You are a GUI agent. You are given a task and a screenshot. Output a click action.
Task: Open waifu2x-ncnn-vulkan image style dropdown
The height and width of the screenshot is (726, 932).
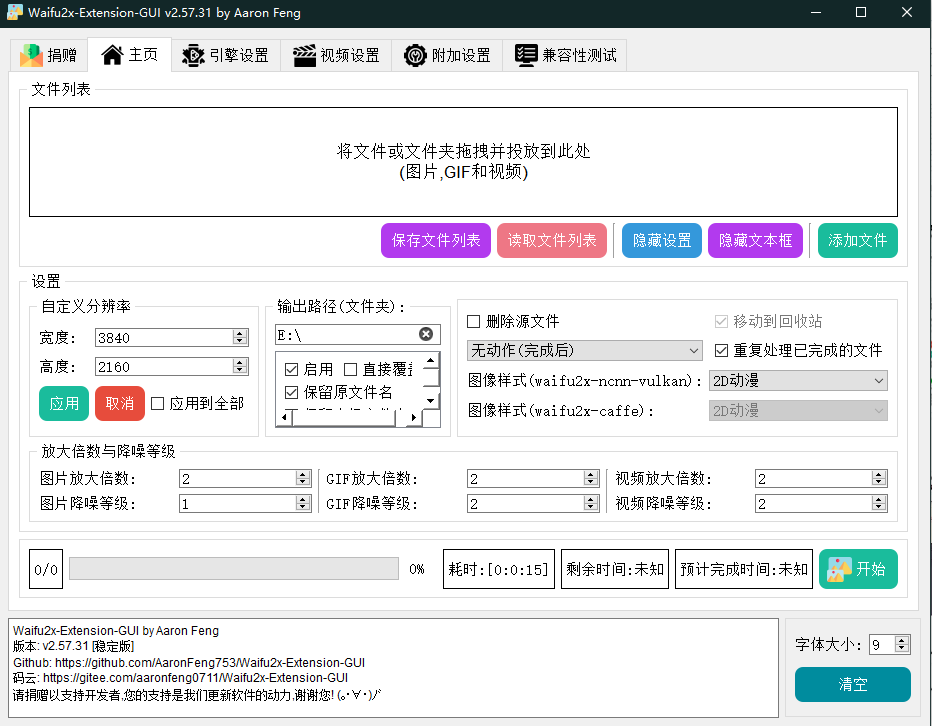(x=798, y=381)
